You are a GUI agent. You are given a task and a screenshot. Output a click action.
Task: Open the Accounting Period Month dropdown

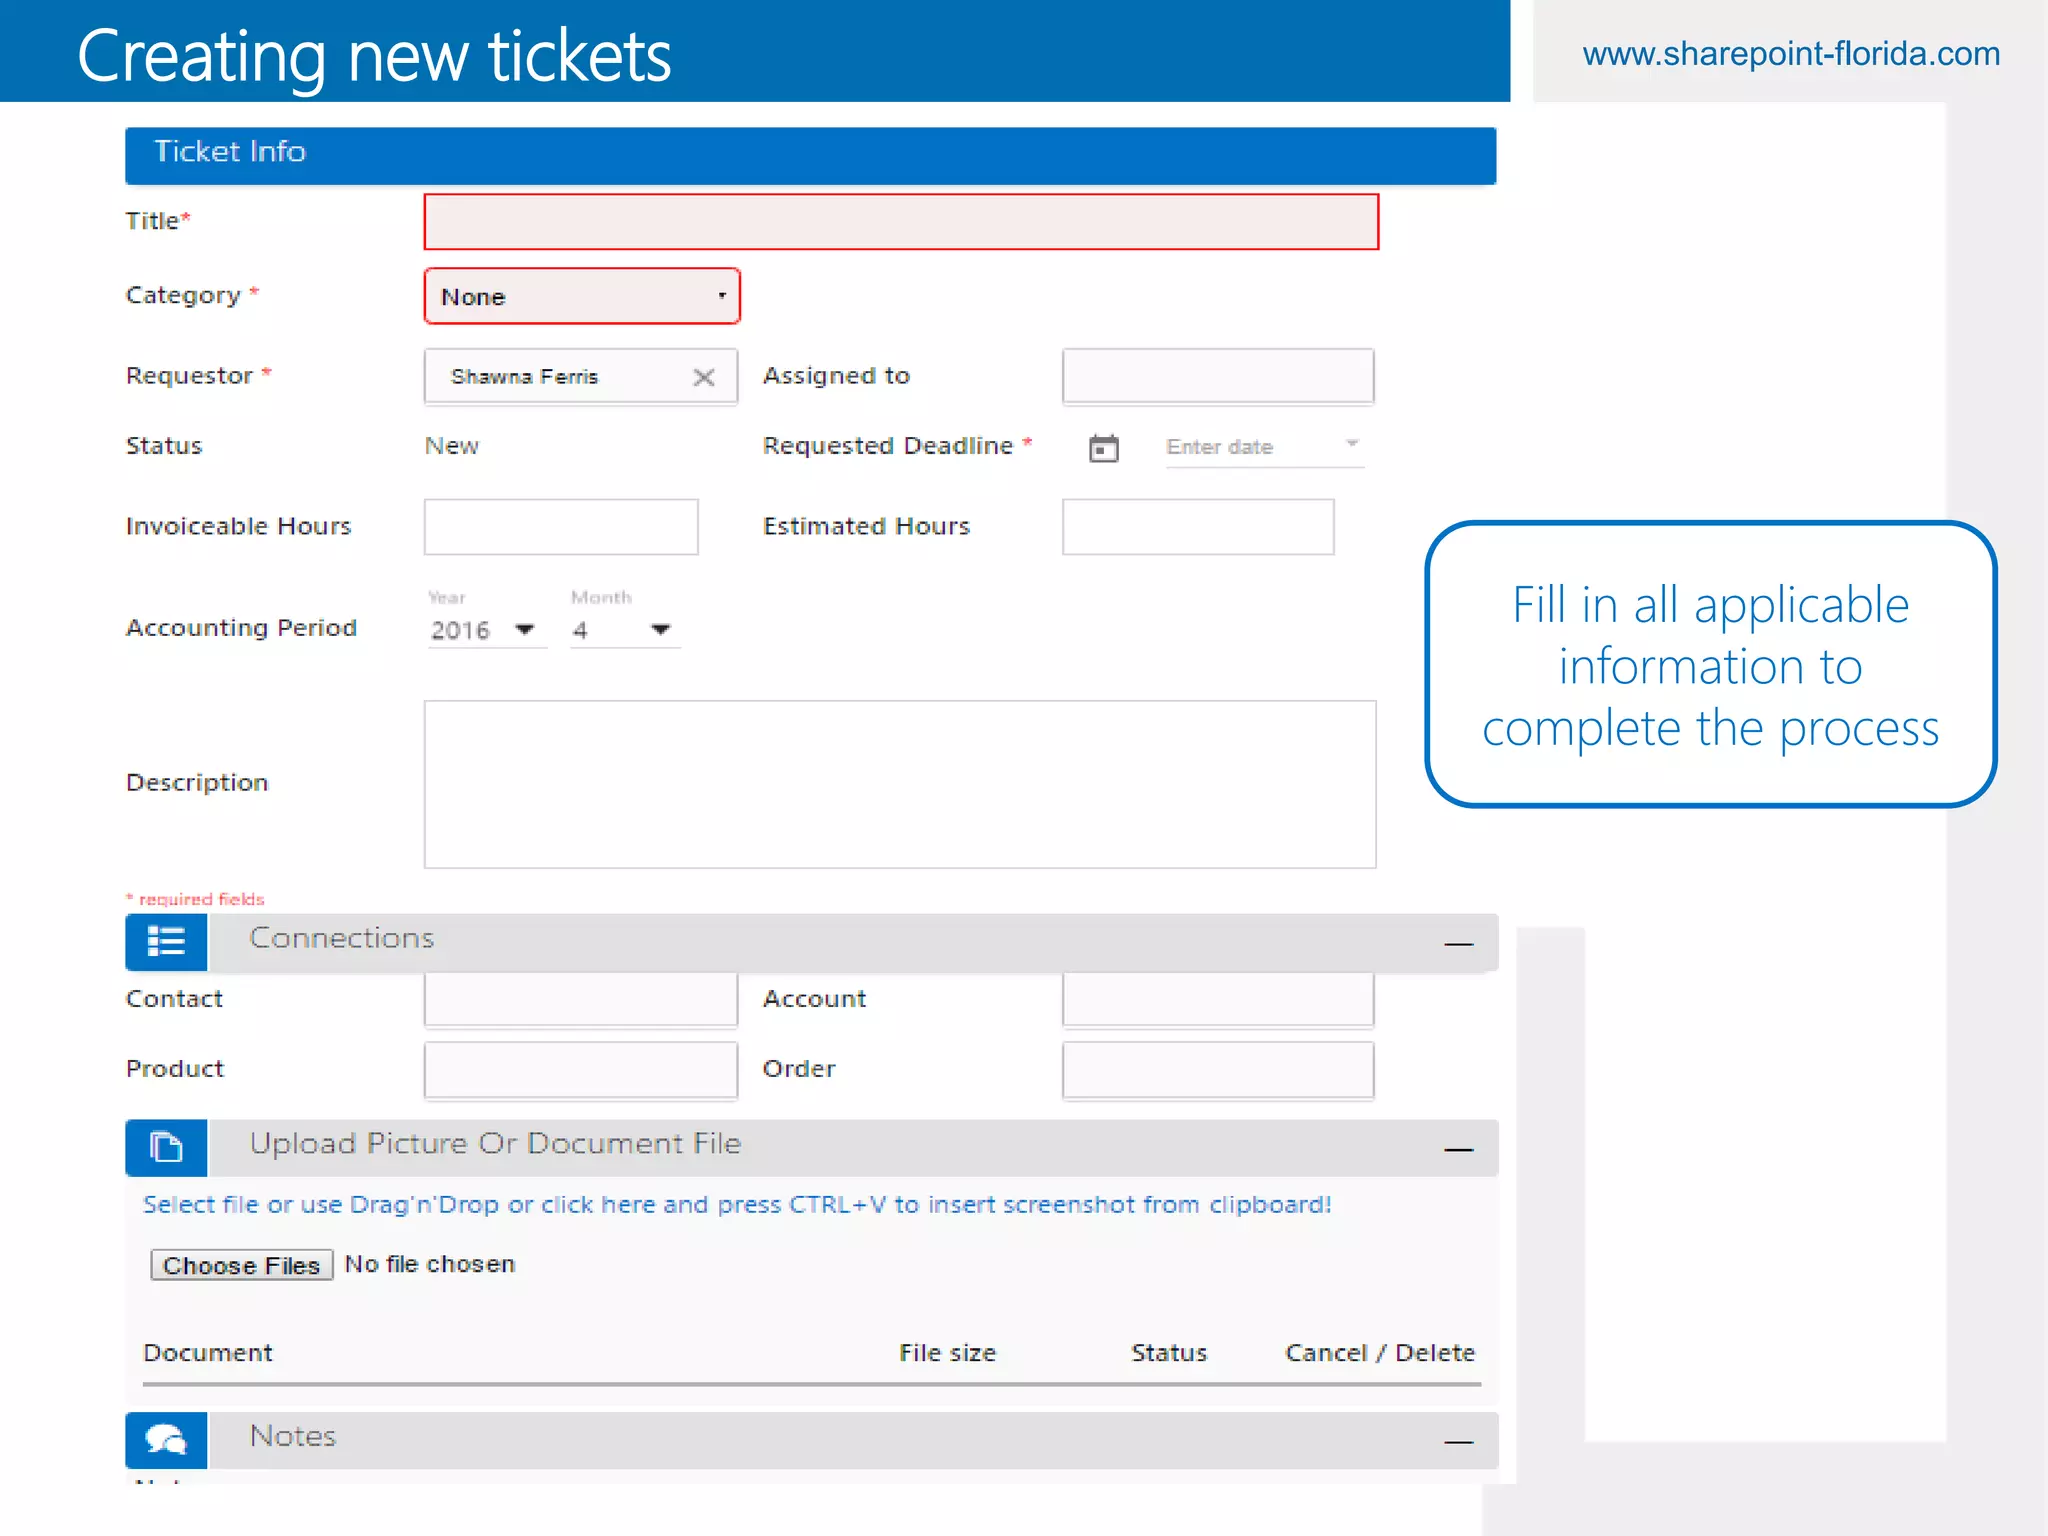tap(625, 630)
